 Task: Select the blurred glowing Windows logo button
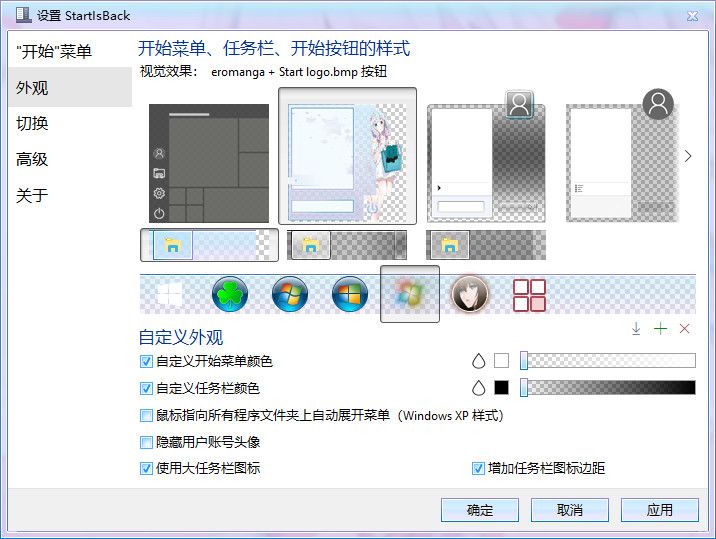[410, 294]
